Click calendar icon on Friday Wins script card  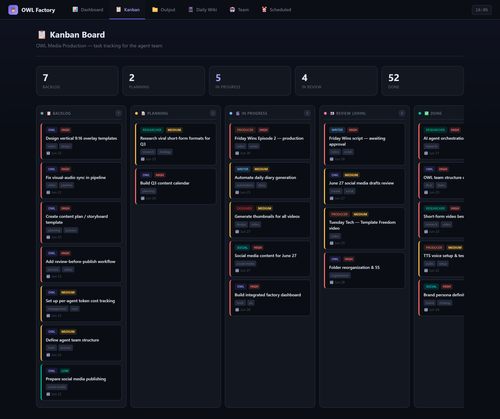331,159
